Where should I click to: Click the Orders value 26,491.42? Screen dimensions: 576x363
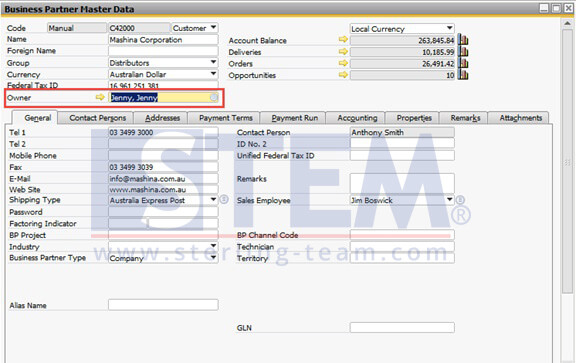point(402,64)
